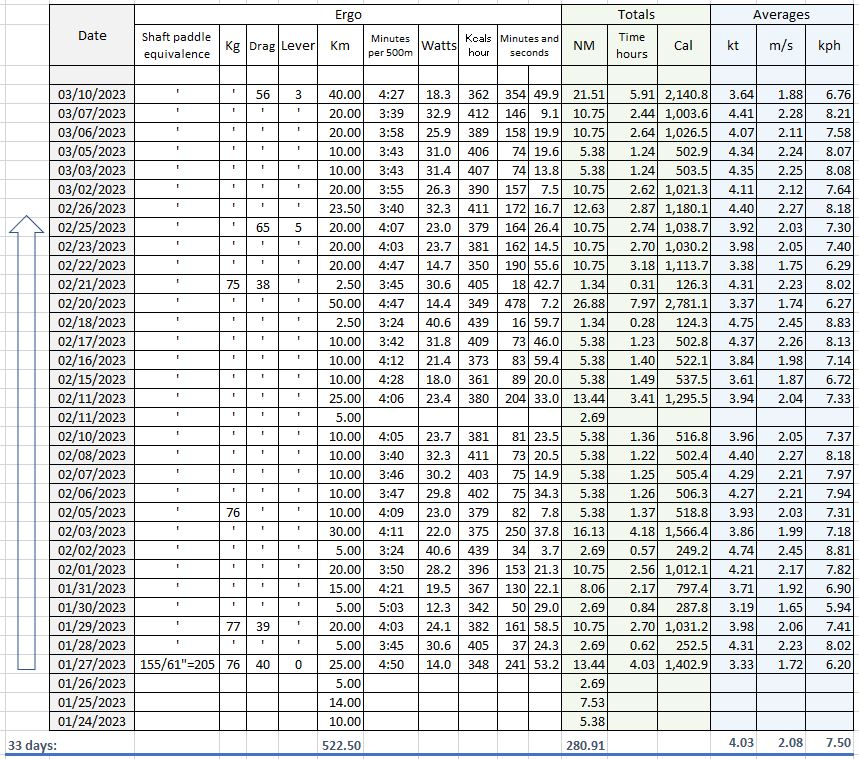The image size is (859, 759).
Task: Select the 23.50 Km cell
Action: tap(340, 208)
